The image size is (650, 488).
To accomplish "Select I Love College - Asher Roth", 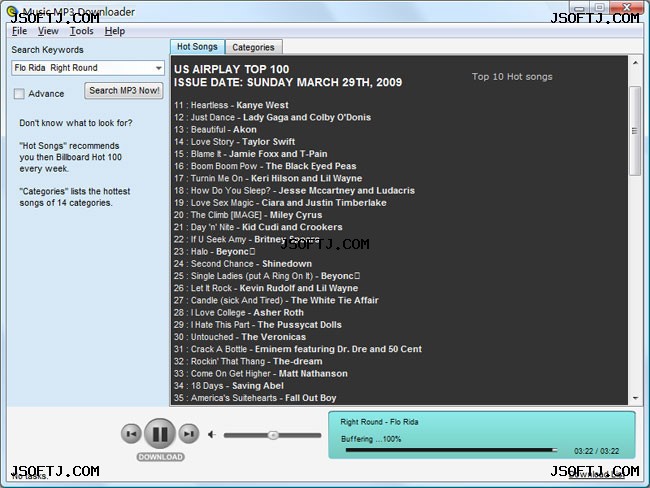I will (239, 313).
